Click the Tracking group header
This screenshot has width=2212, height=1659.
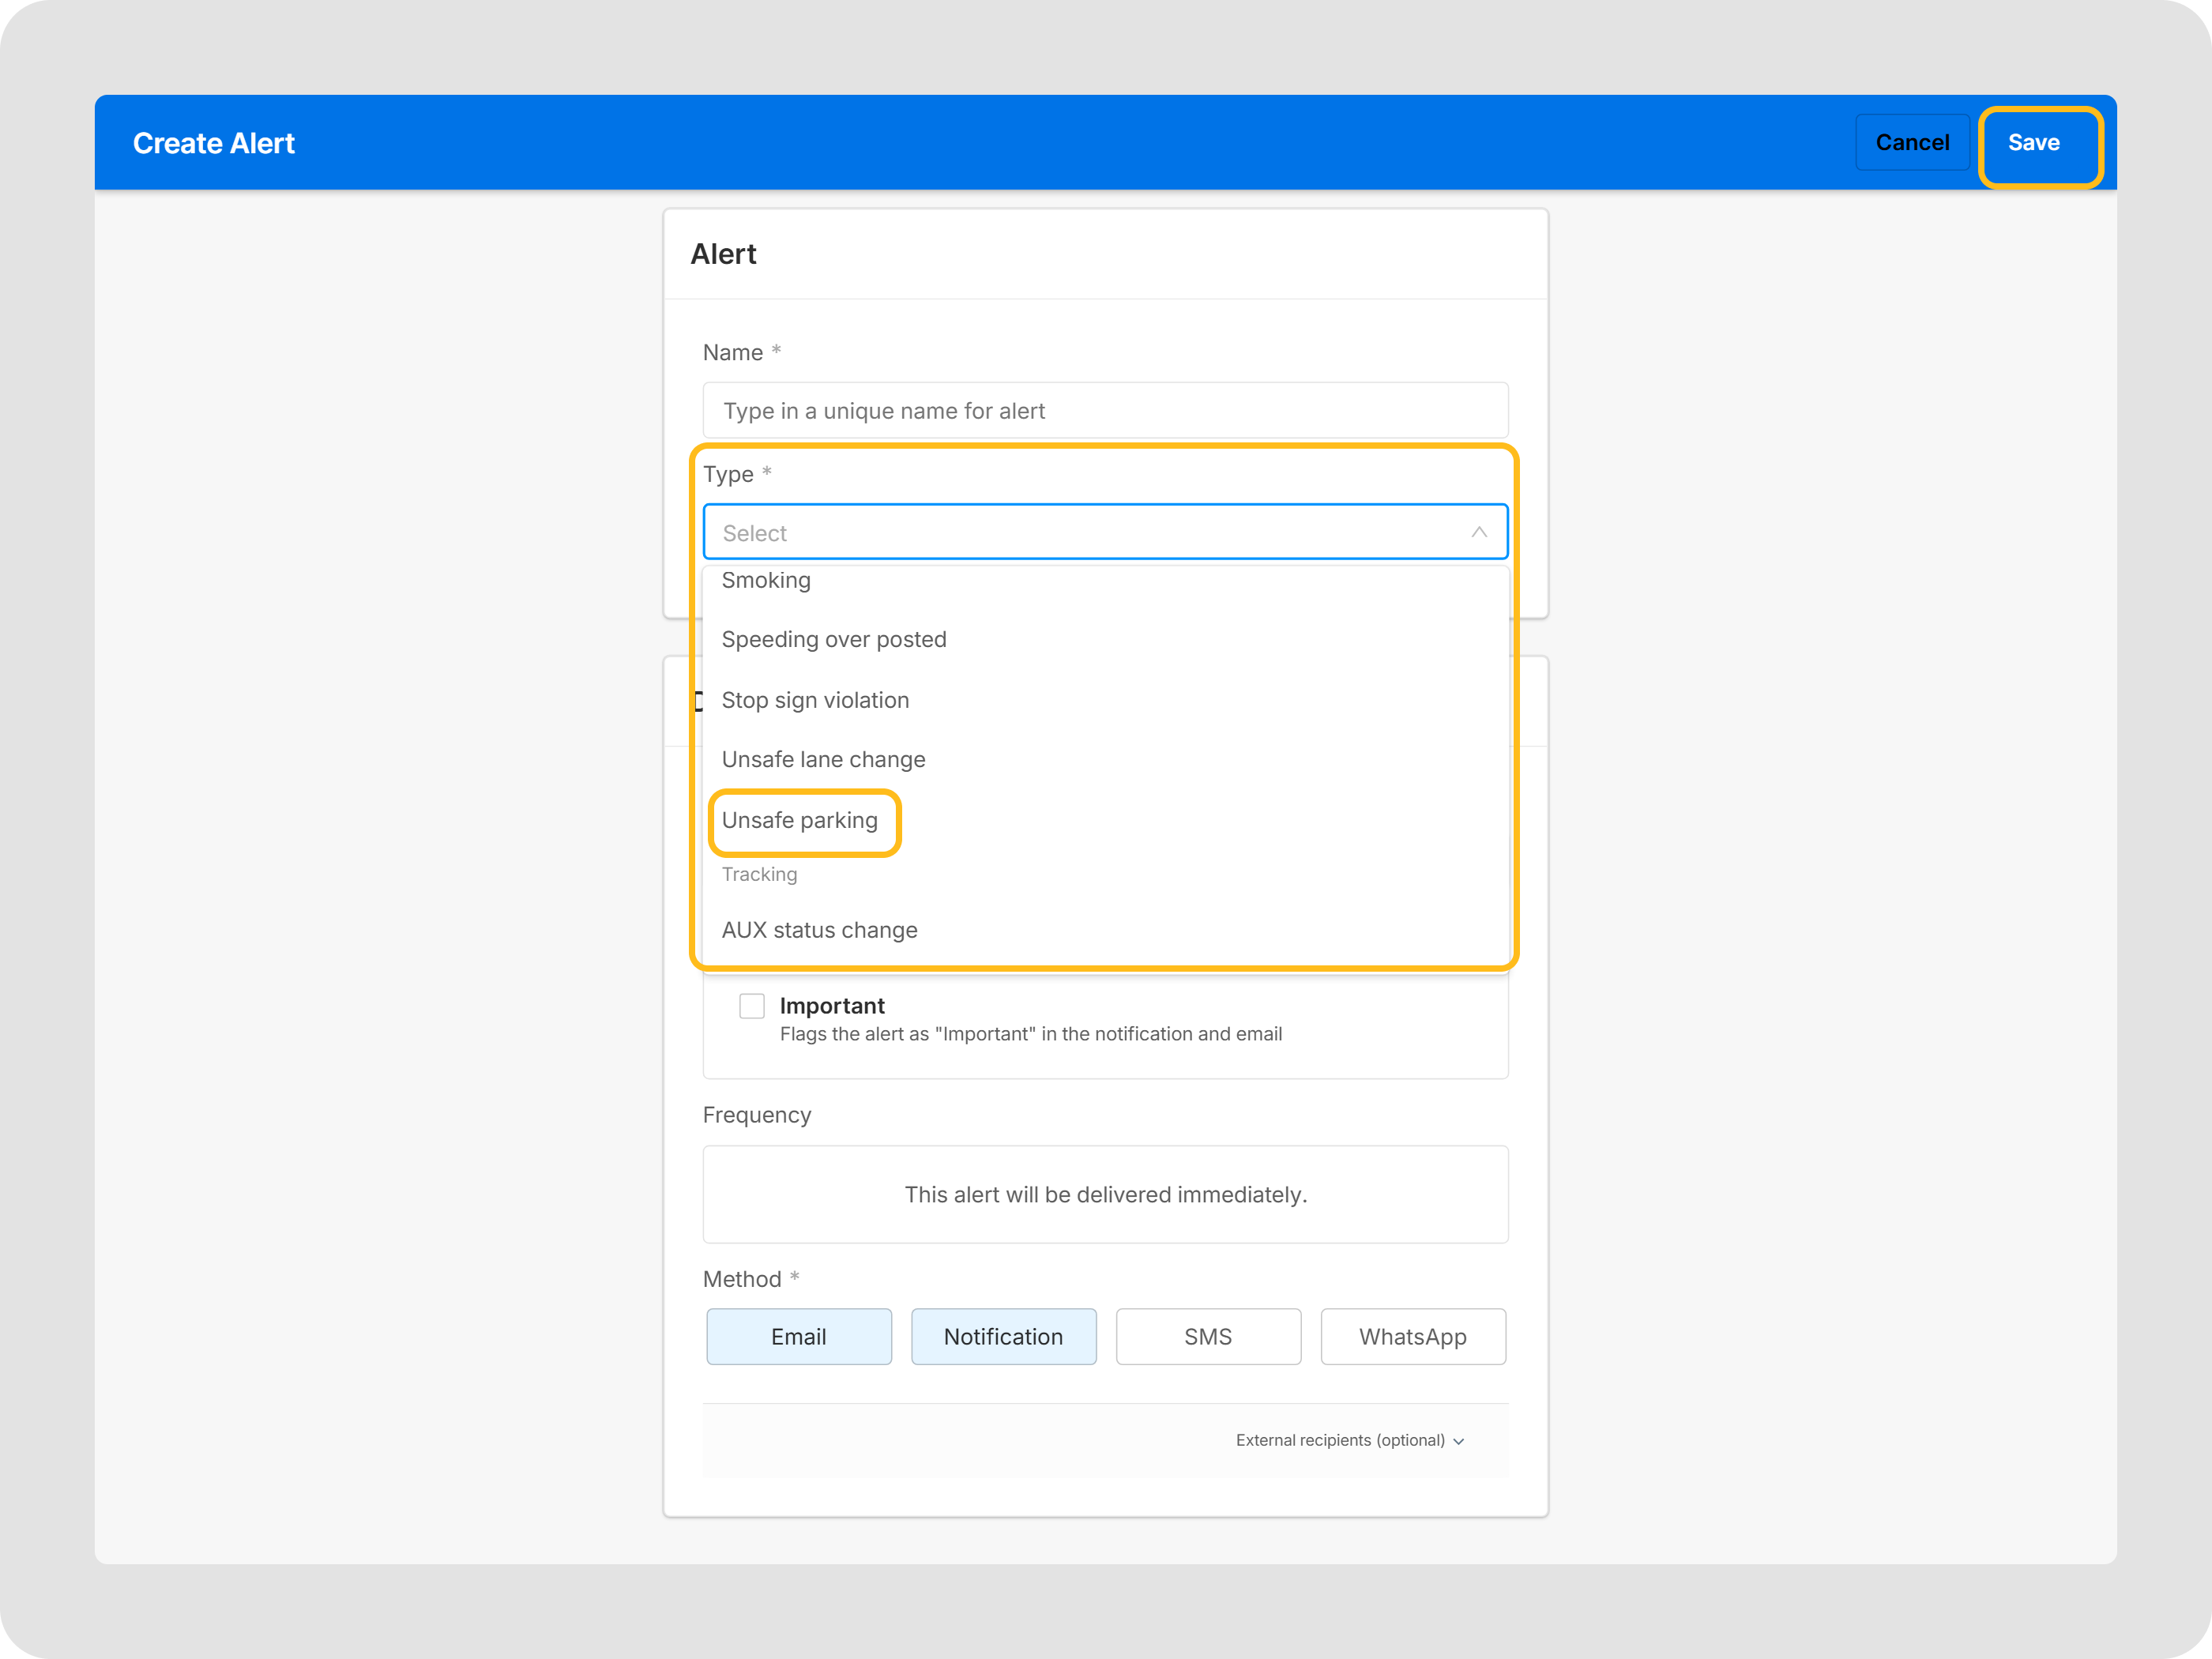click(x=759, y=874)
